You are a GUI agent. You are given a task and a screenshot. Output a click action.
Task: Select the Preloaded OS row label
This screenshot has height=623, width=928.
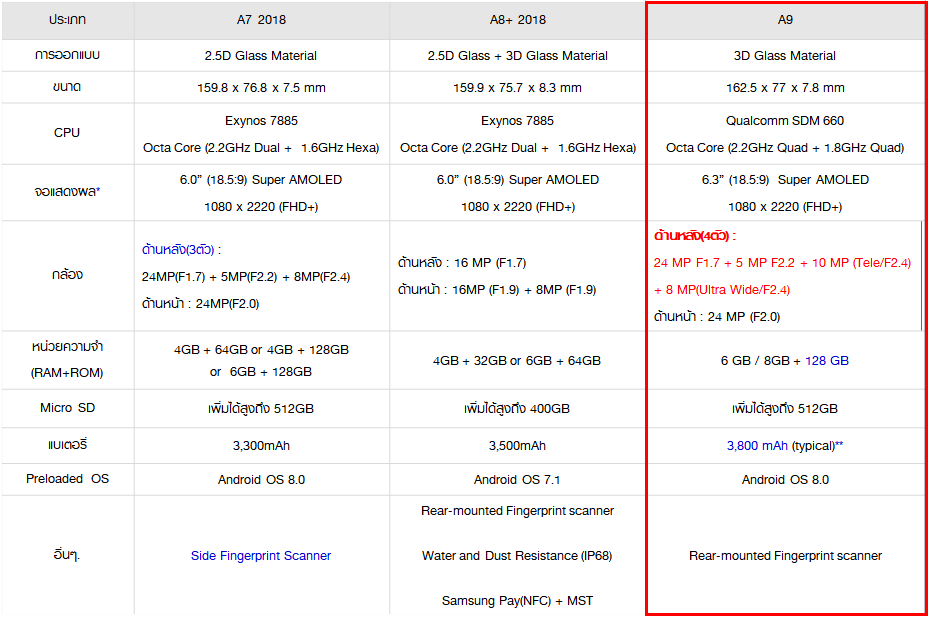click(67, 479)
